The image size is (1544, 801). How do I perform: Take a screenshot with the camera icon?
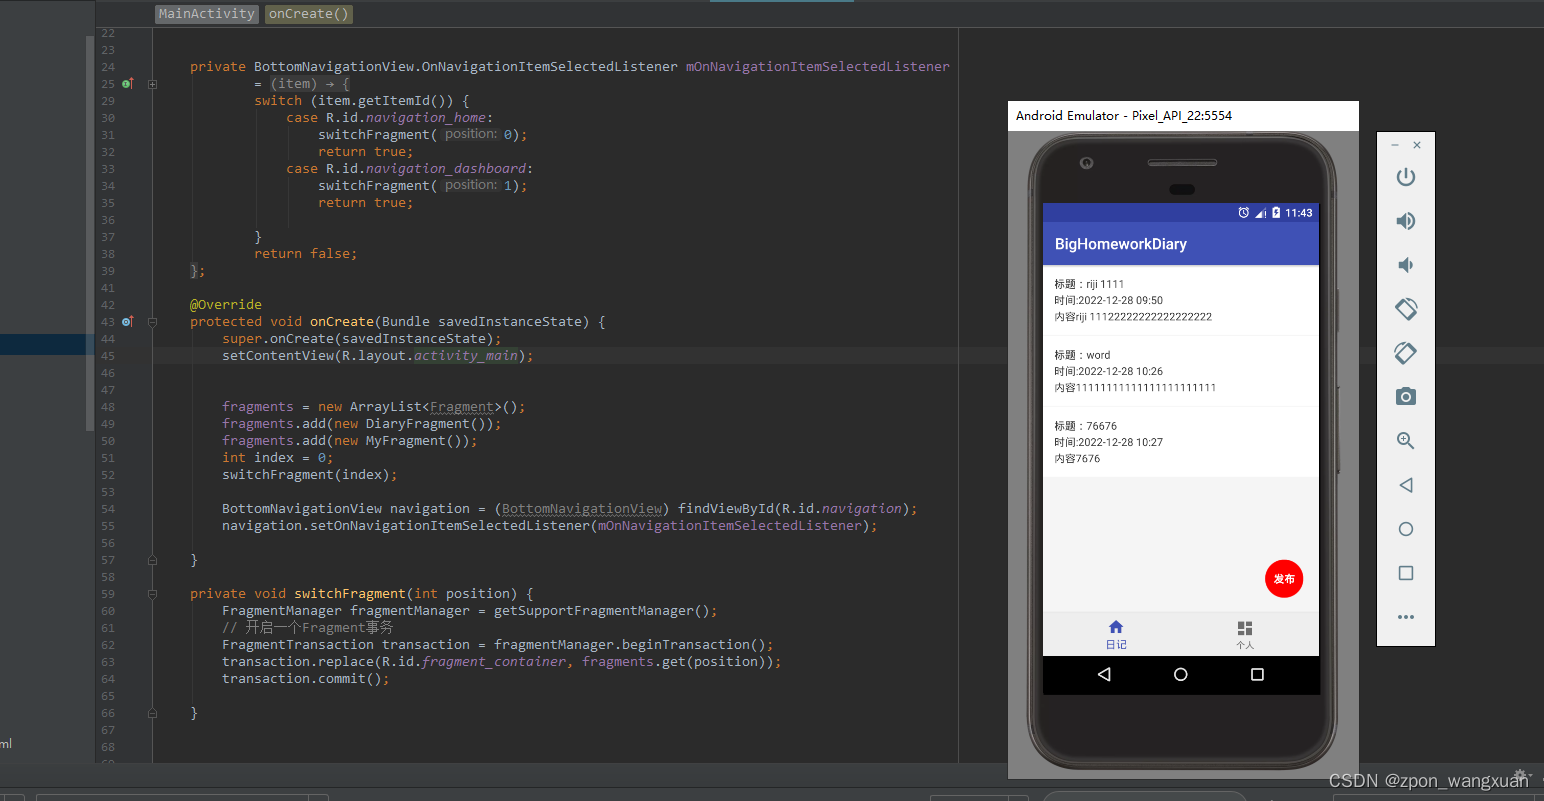point(1405,396)
